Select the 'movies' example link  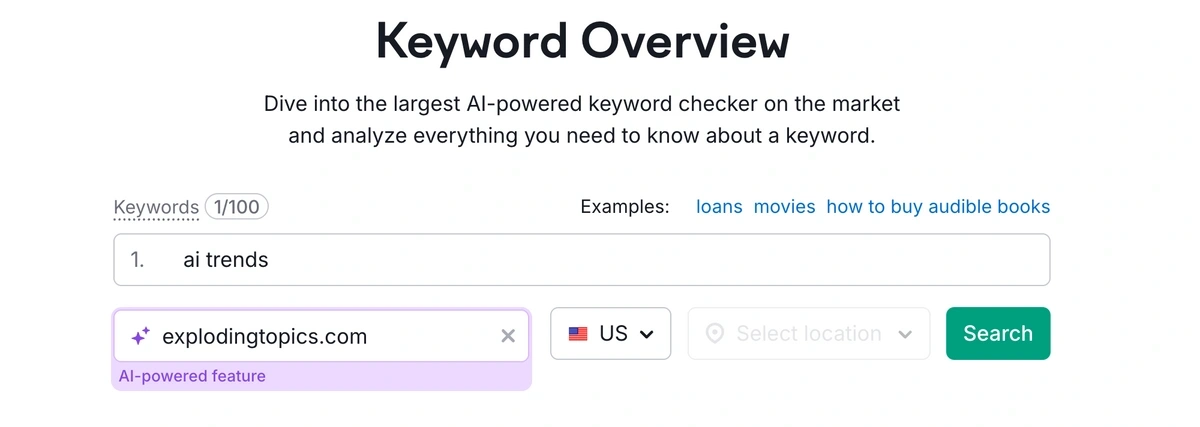(x=784, y=207)
